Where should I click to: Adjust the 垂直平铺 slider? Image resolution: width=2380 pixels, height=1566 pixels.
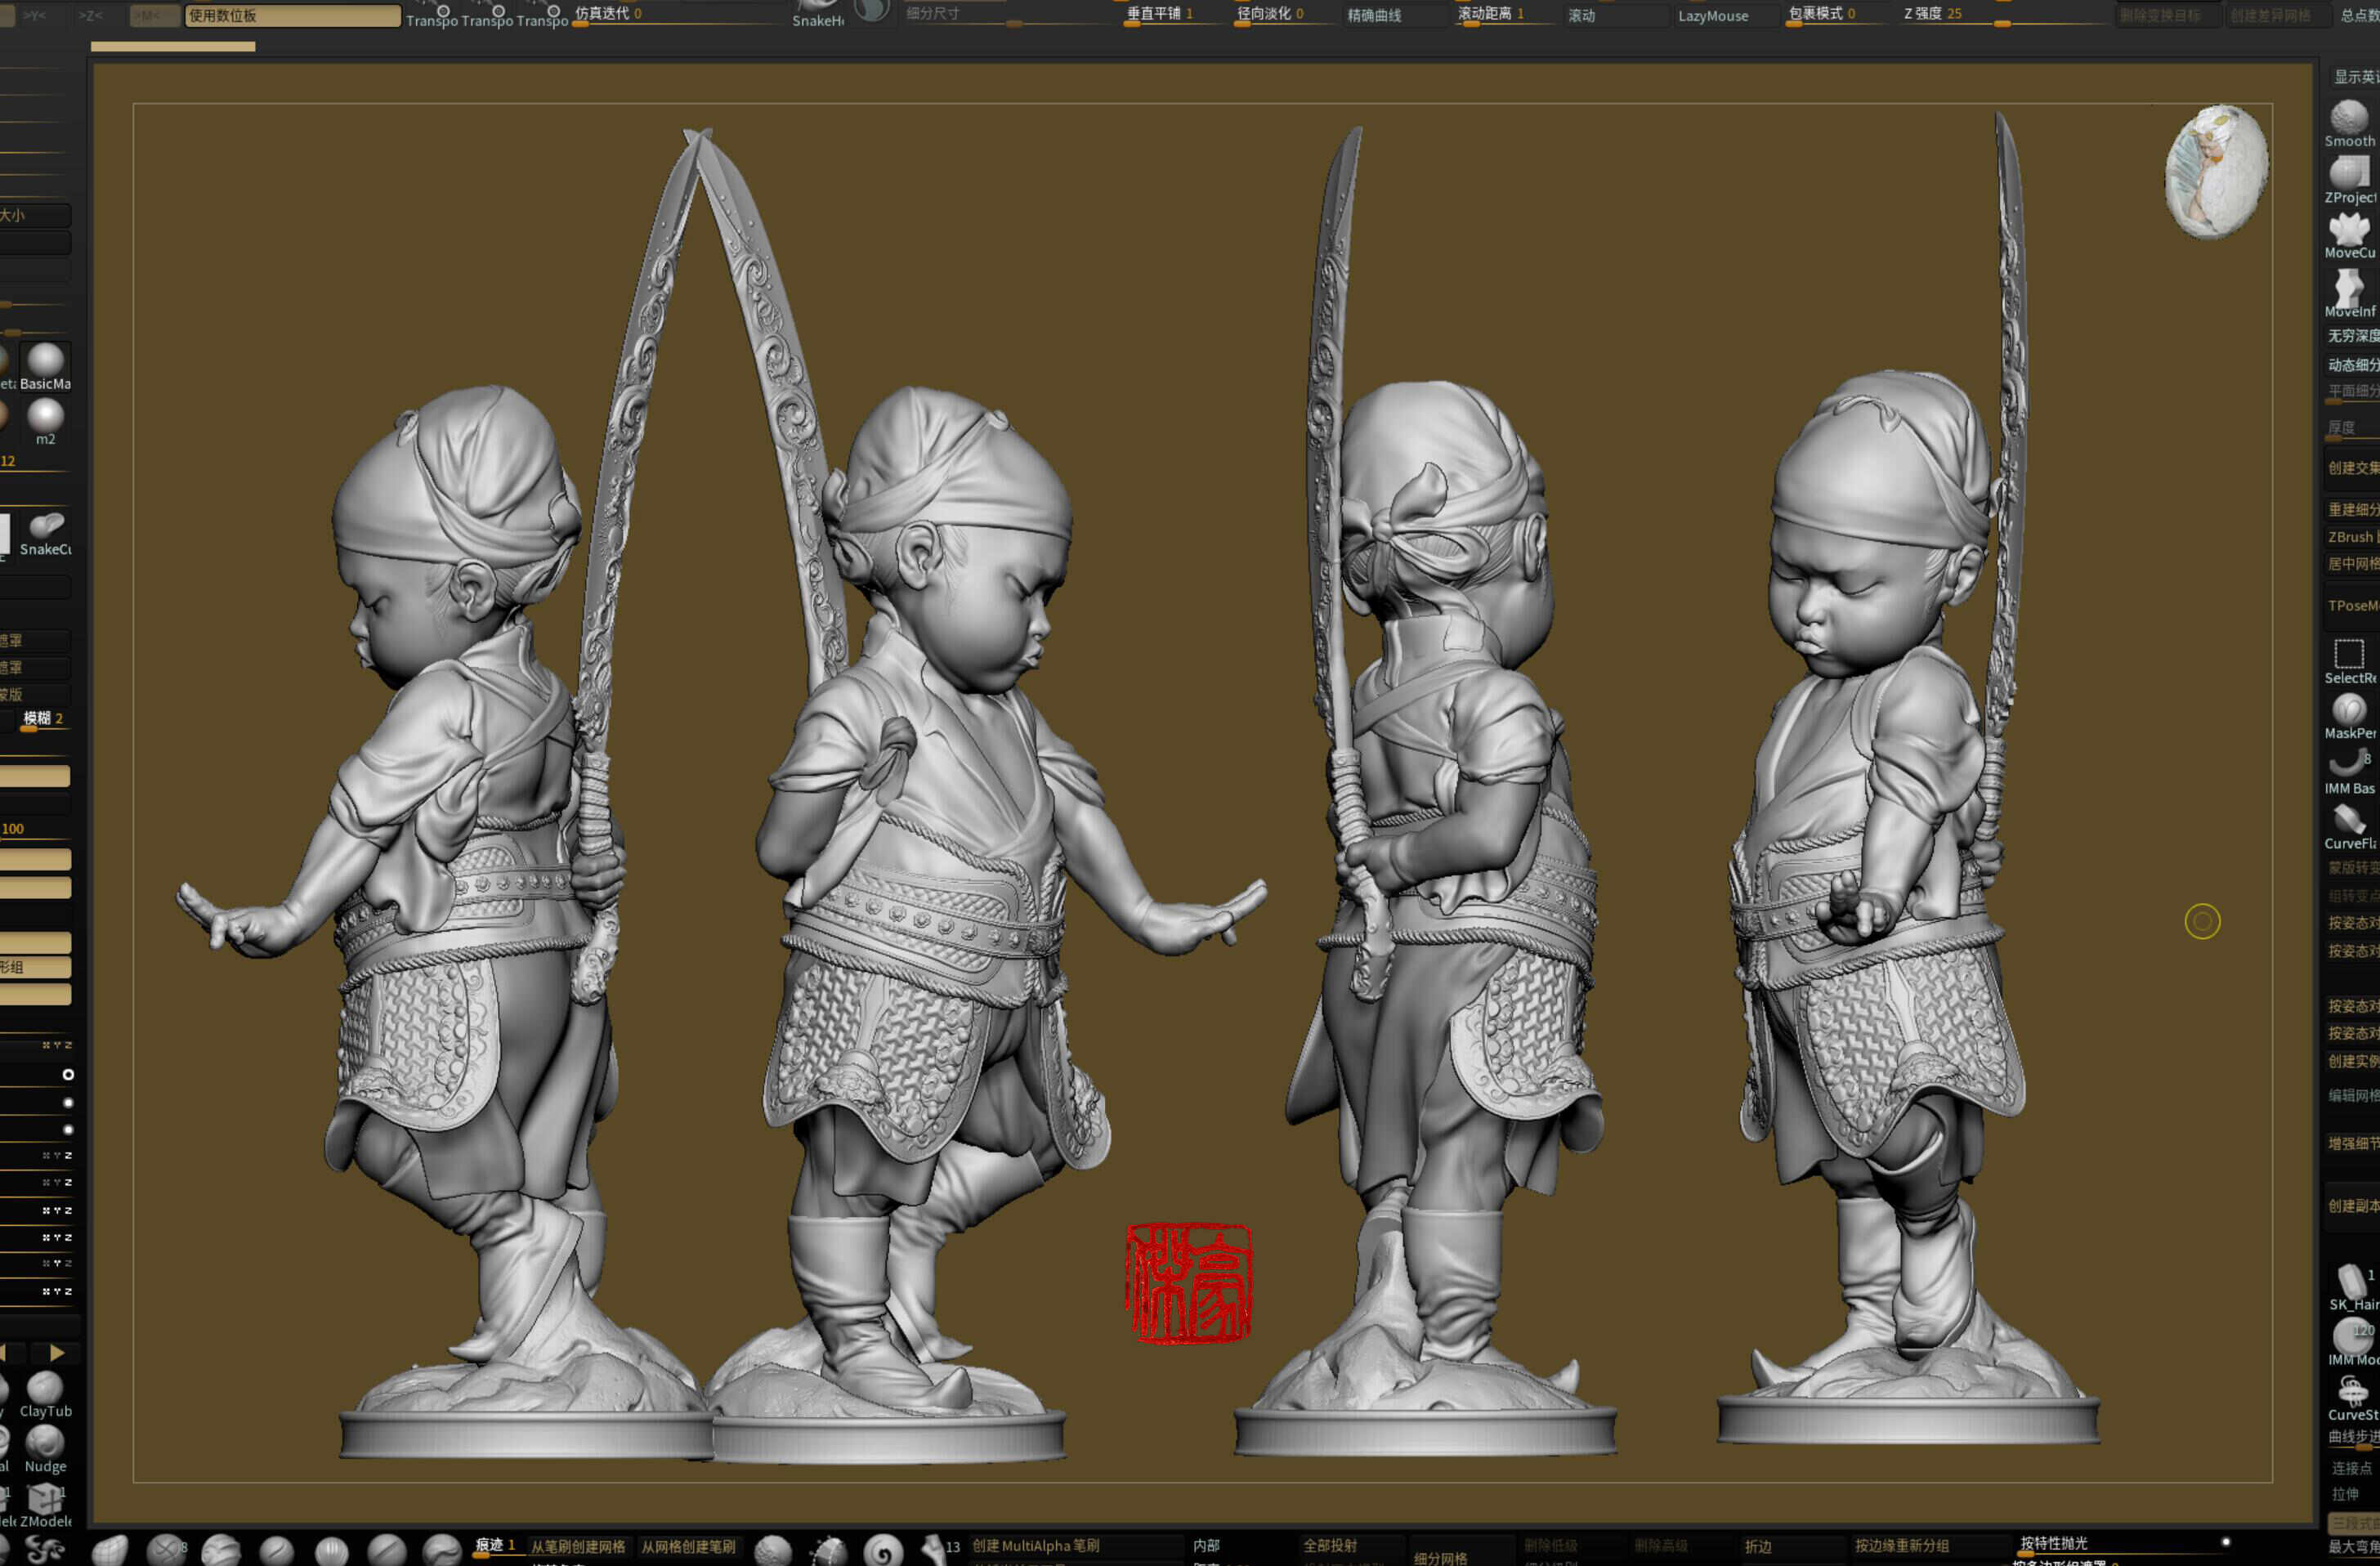(1173, 15)
